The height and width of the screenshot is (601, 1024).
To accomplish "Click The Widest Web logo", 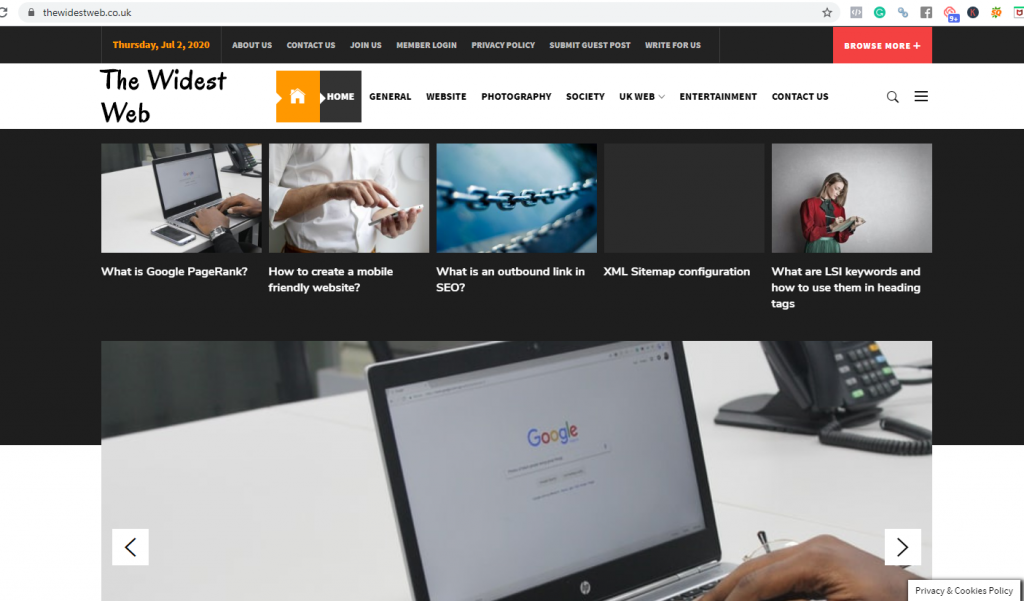I will [x=163, y=96].
